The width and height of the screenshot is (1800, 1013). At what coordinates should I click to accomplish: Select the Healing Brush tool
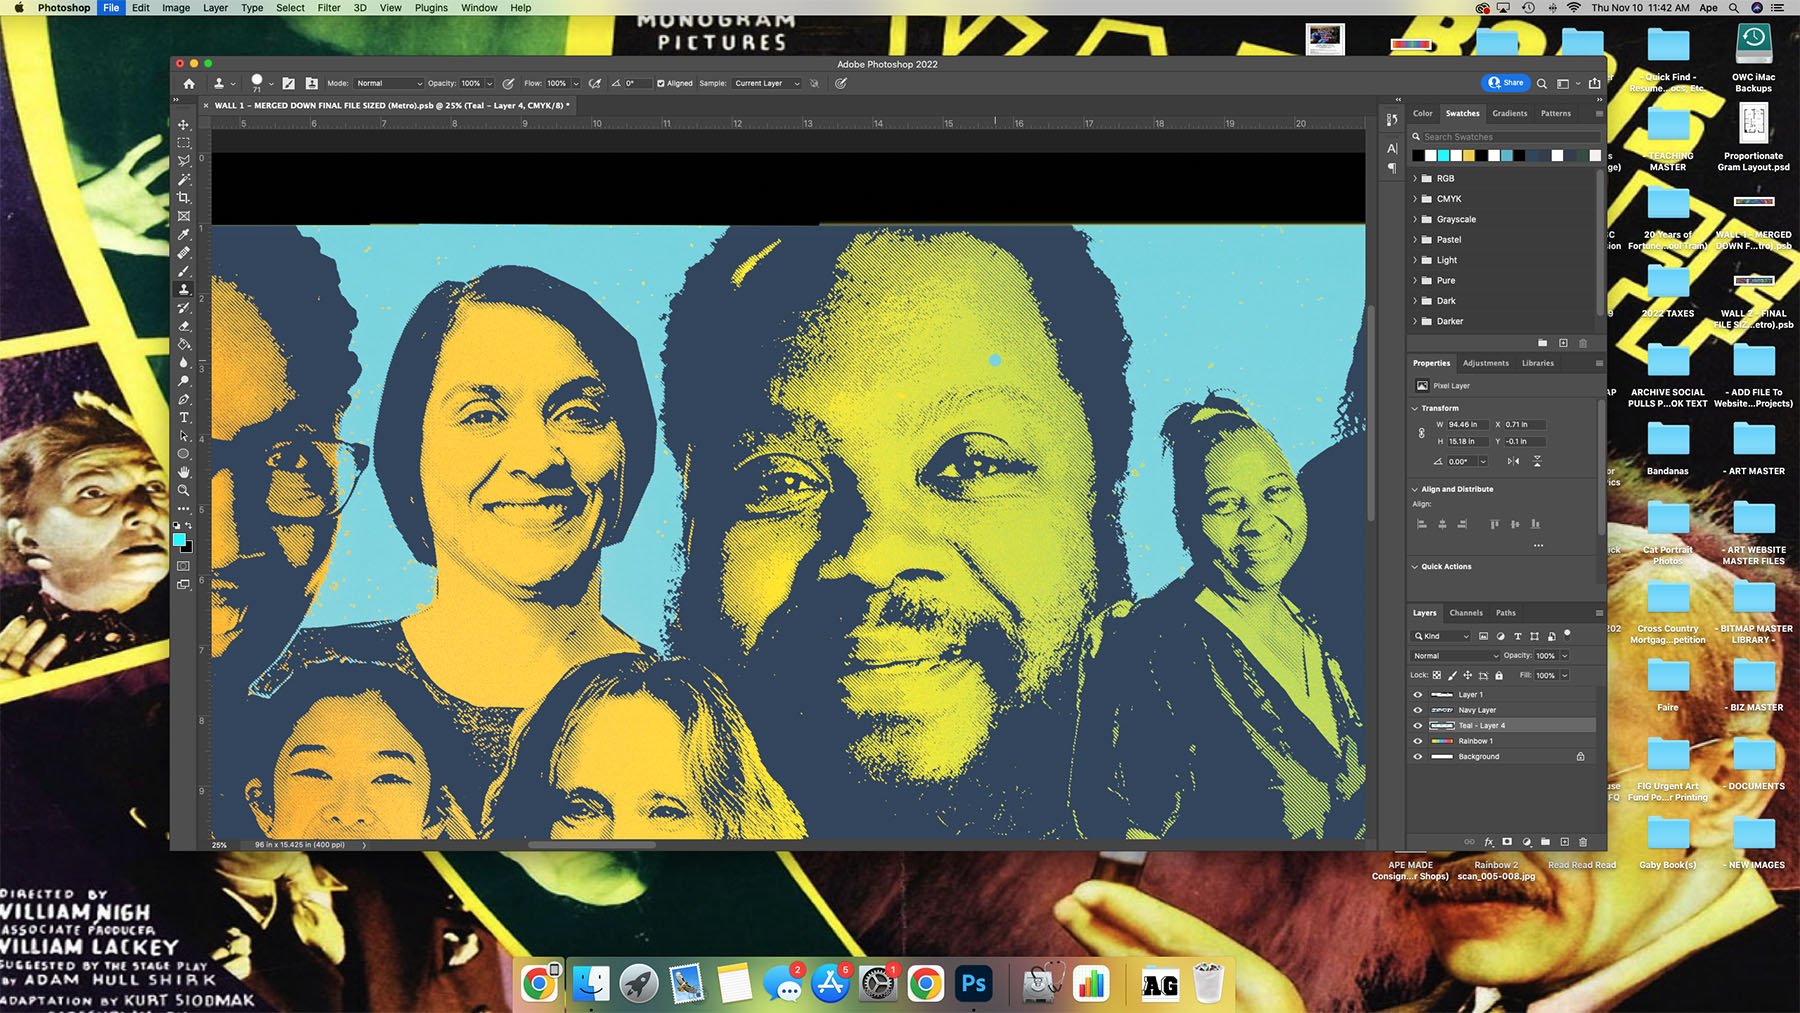coord(183,253)
